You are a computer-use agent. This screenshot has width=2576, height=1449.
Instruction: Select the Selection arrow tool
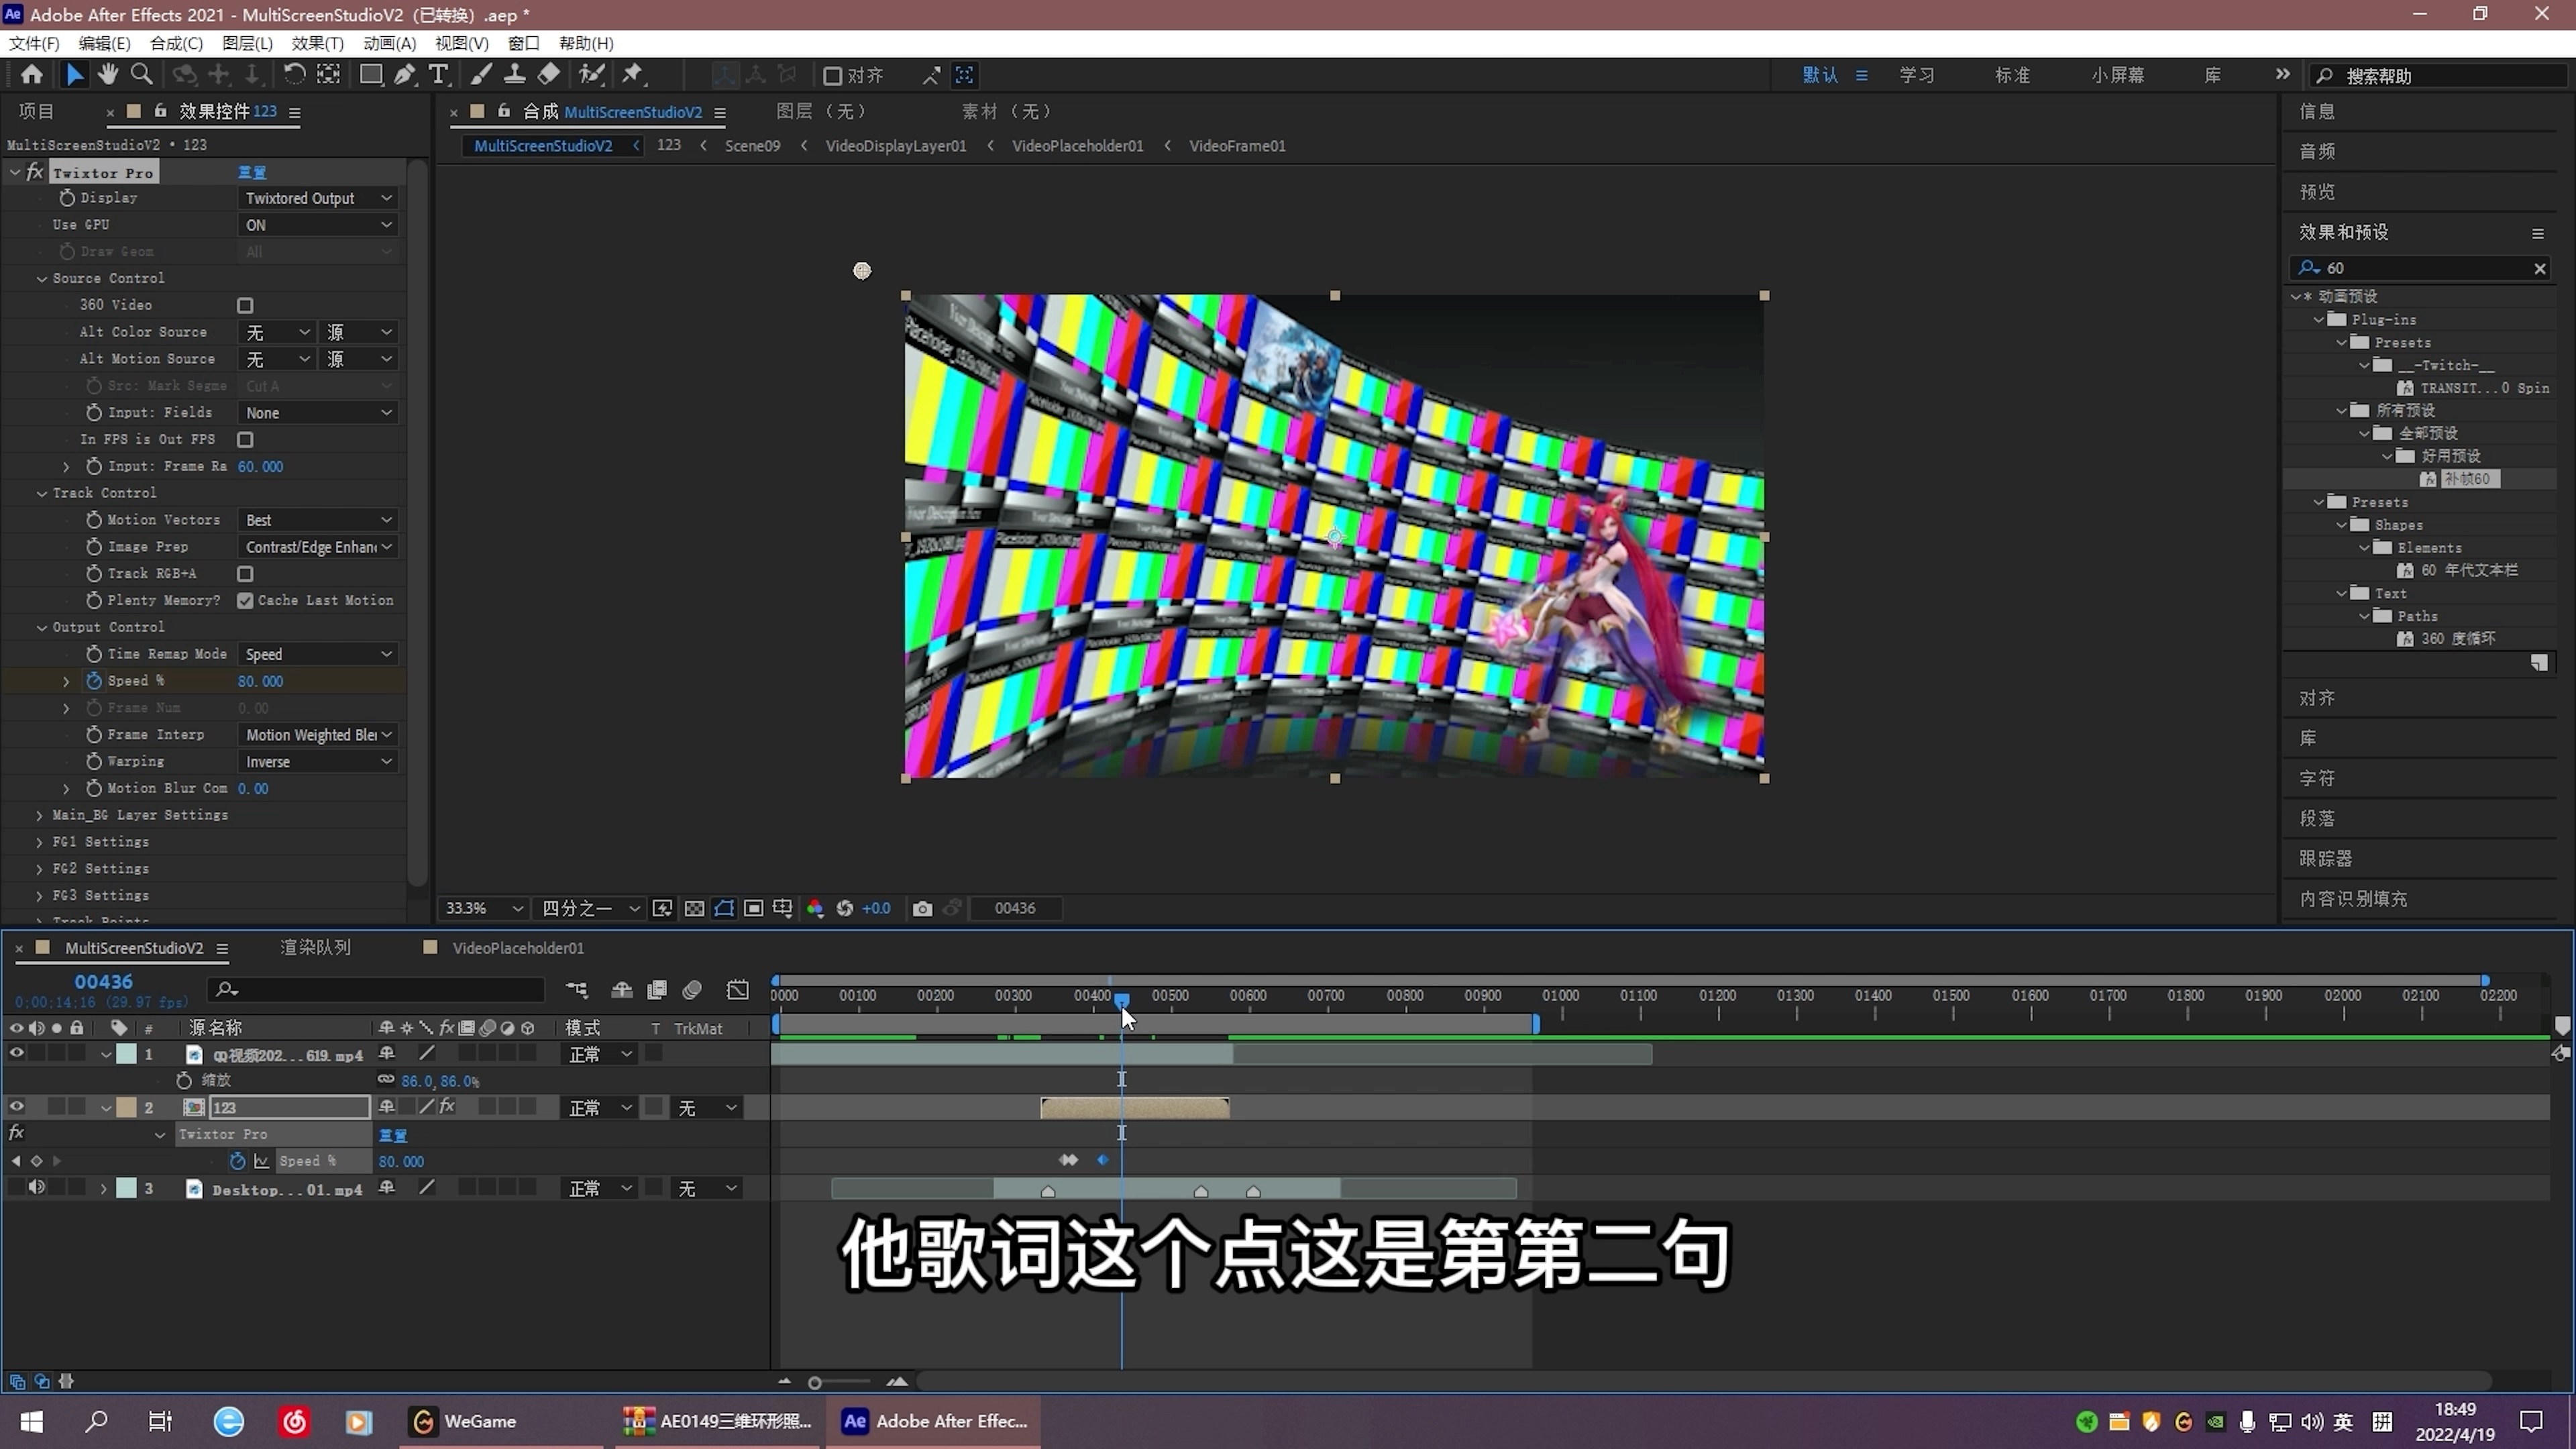(74, 74)
